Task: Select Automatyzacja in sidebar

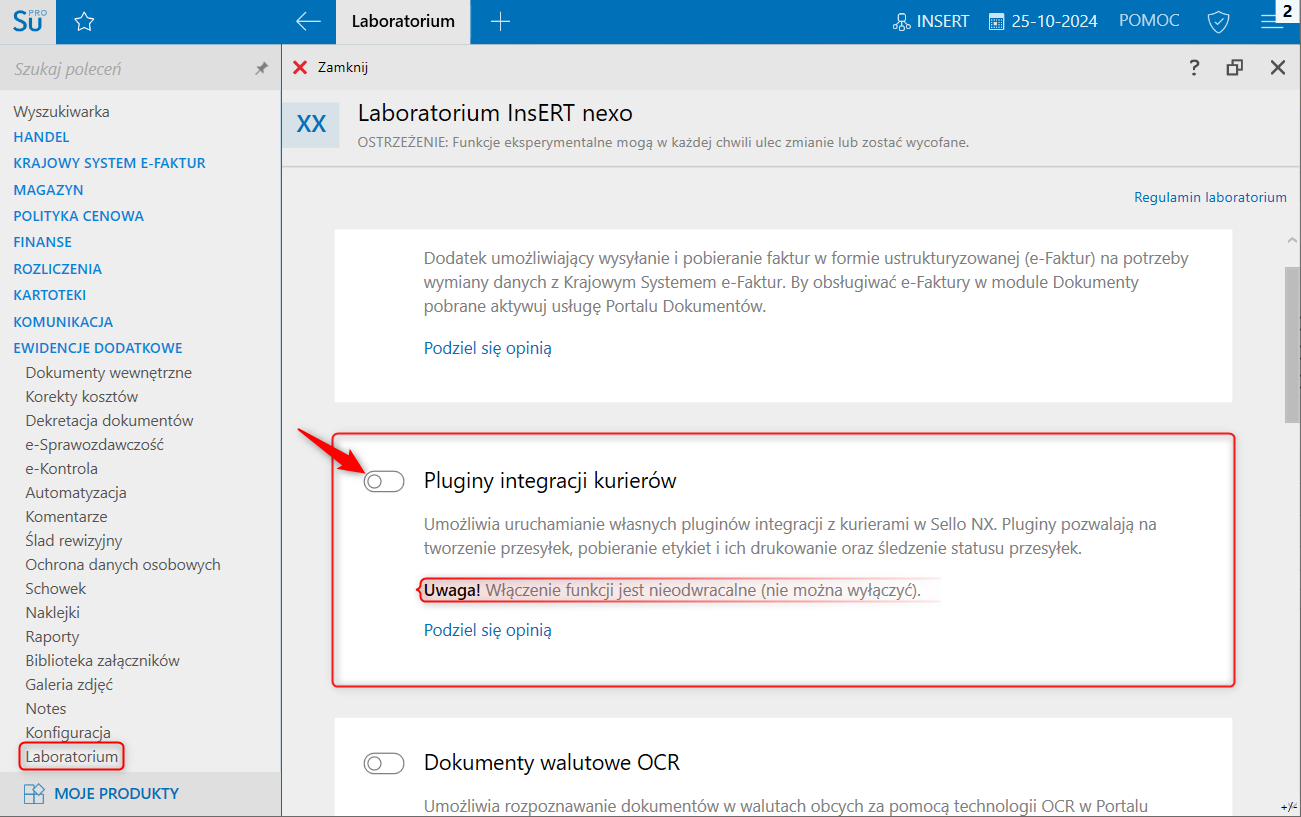Action: pos(76,493)
